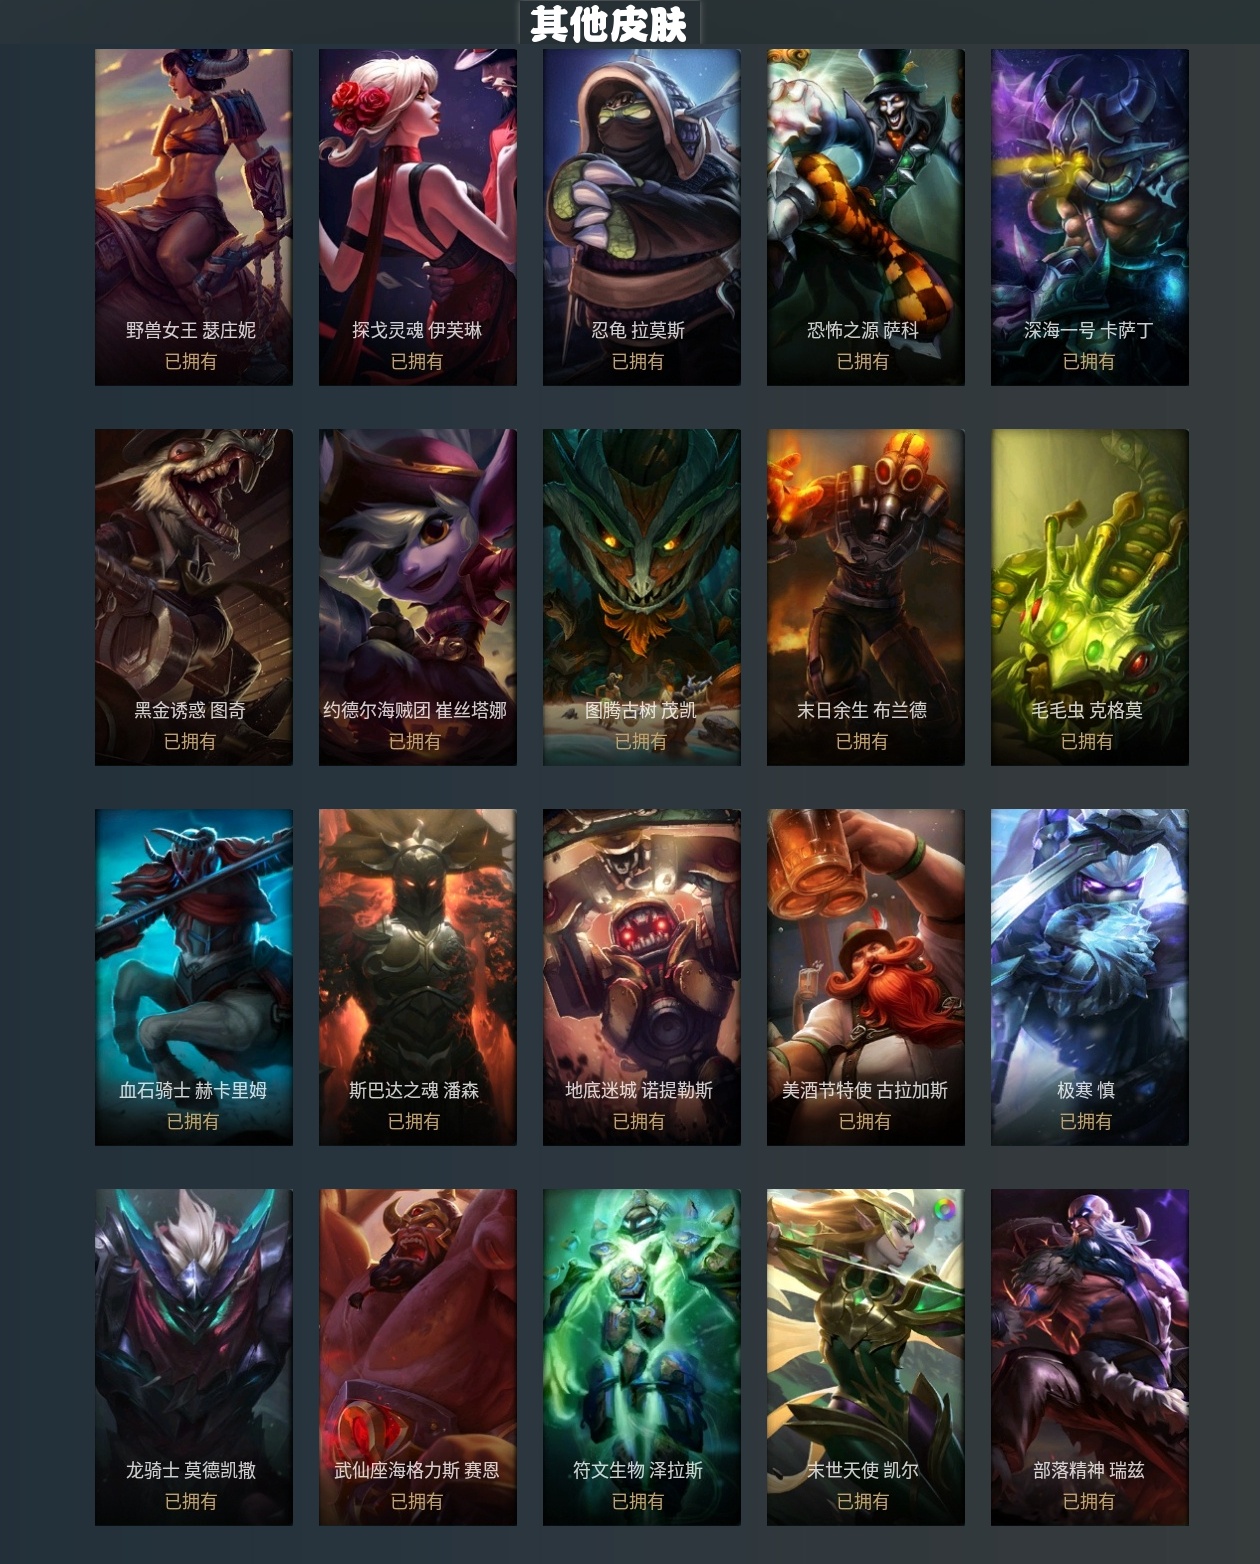Click the chroma color wheel on 末世天使 凯尔

click(x=944, y=1210)
